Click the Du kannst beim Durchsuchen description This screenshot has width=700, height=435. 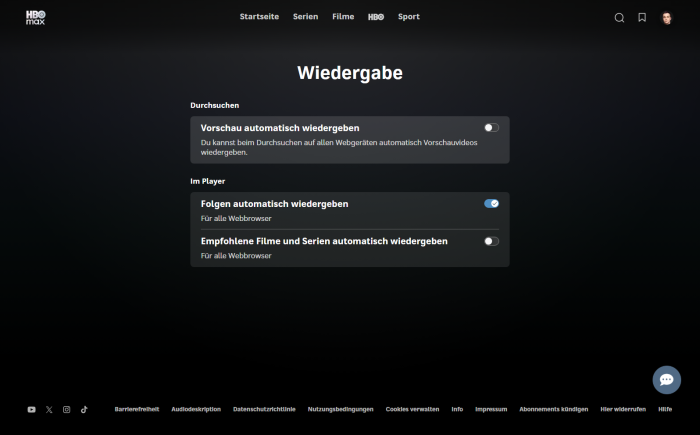click(x=339, y=147)
